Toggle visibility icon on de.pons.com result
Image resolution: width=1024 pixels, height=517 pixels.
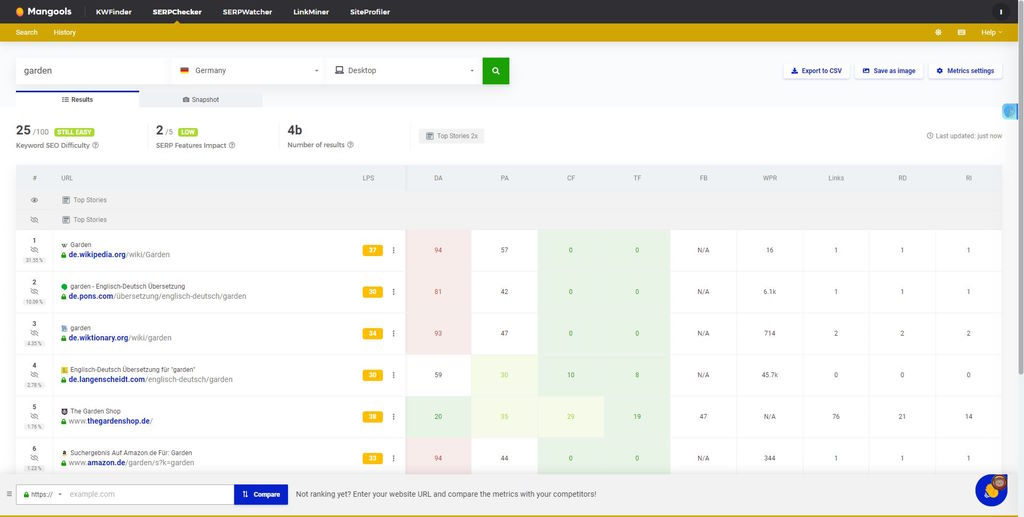click(34, 292)
